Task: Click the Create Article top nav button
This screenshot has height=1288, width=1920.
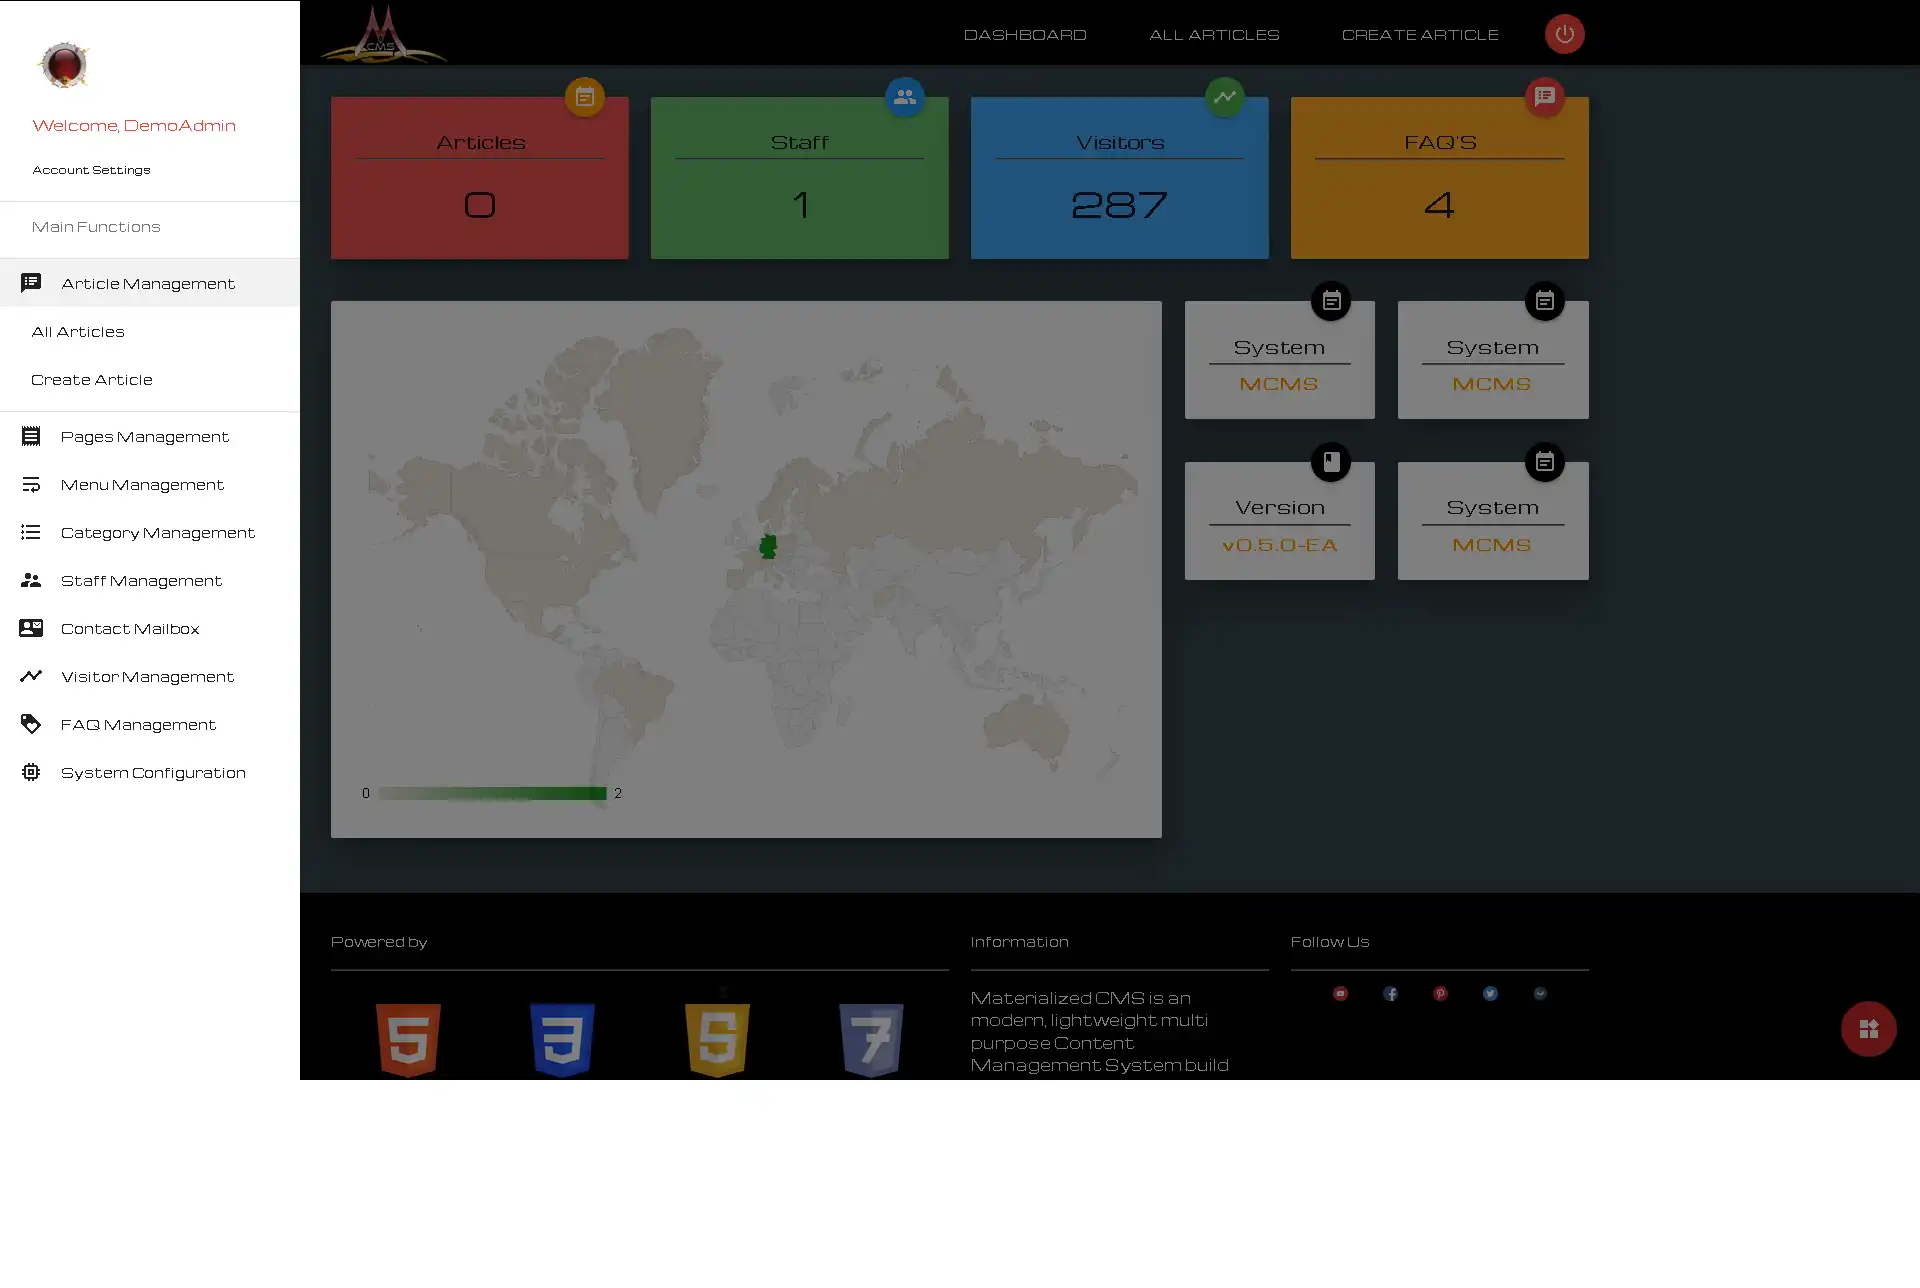Action: pyautogui.click(x=1420, y=32)
